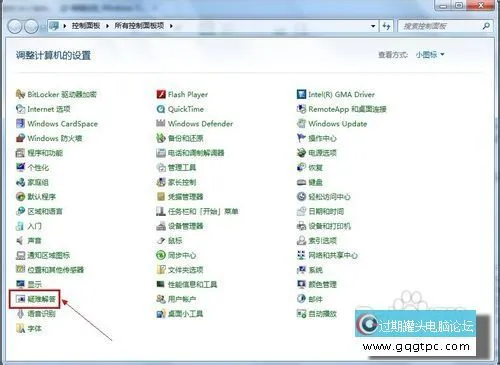Select the 邮件 text

316,299
